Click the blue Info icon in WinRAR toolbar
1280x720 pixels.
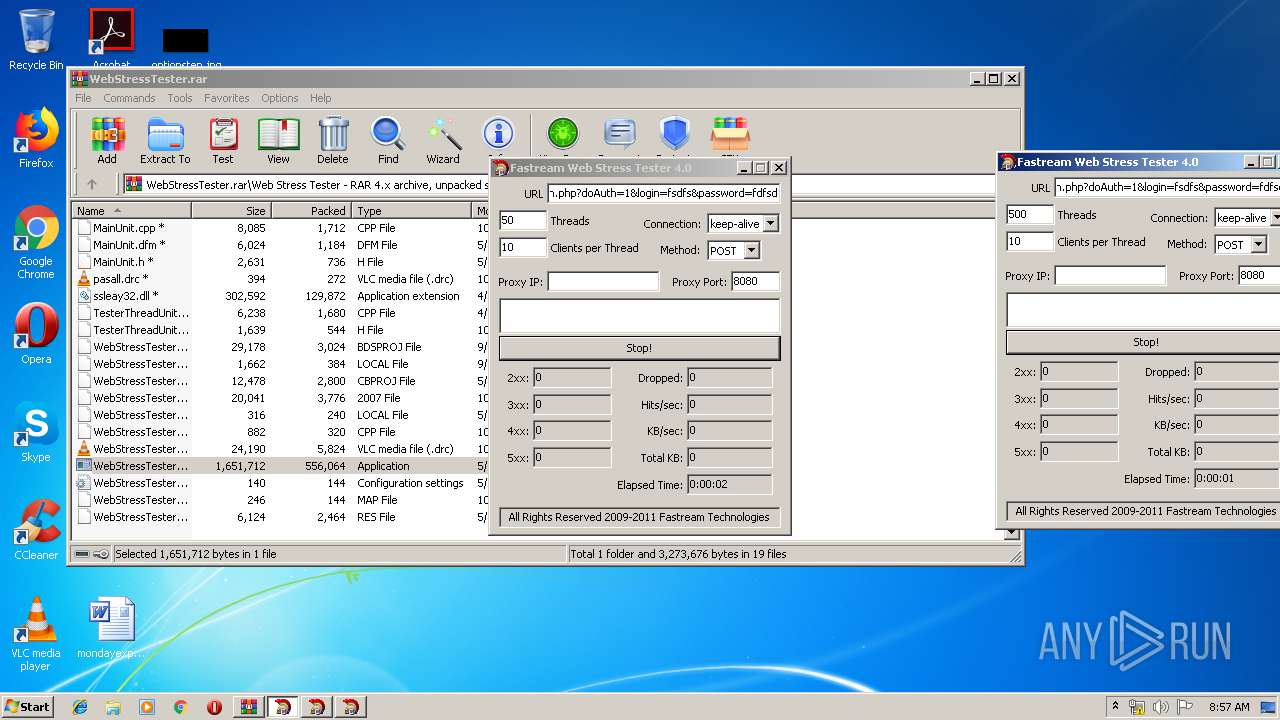498,133
